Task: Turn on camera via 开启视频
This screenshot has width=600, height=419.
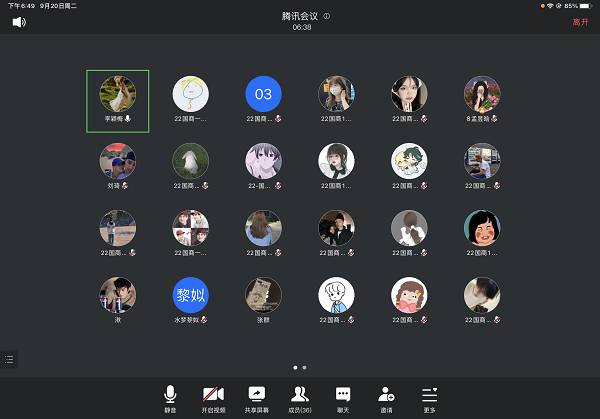Action: (x=213, y=397)
